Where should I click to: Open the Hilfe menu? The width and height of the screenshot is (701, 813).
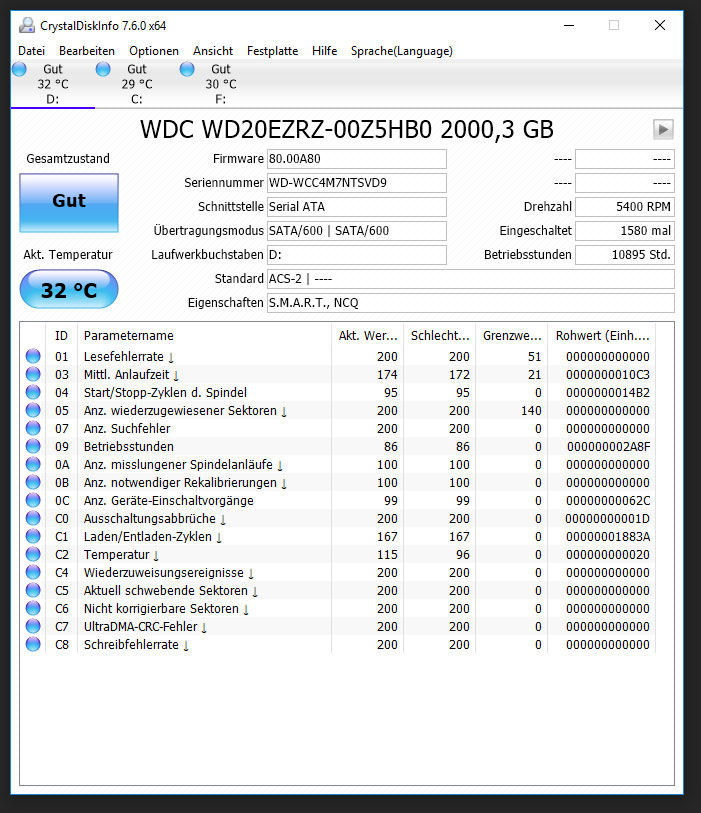coord(325,51)
